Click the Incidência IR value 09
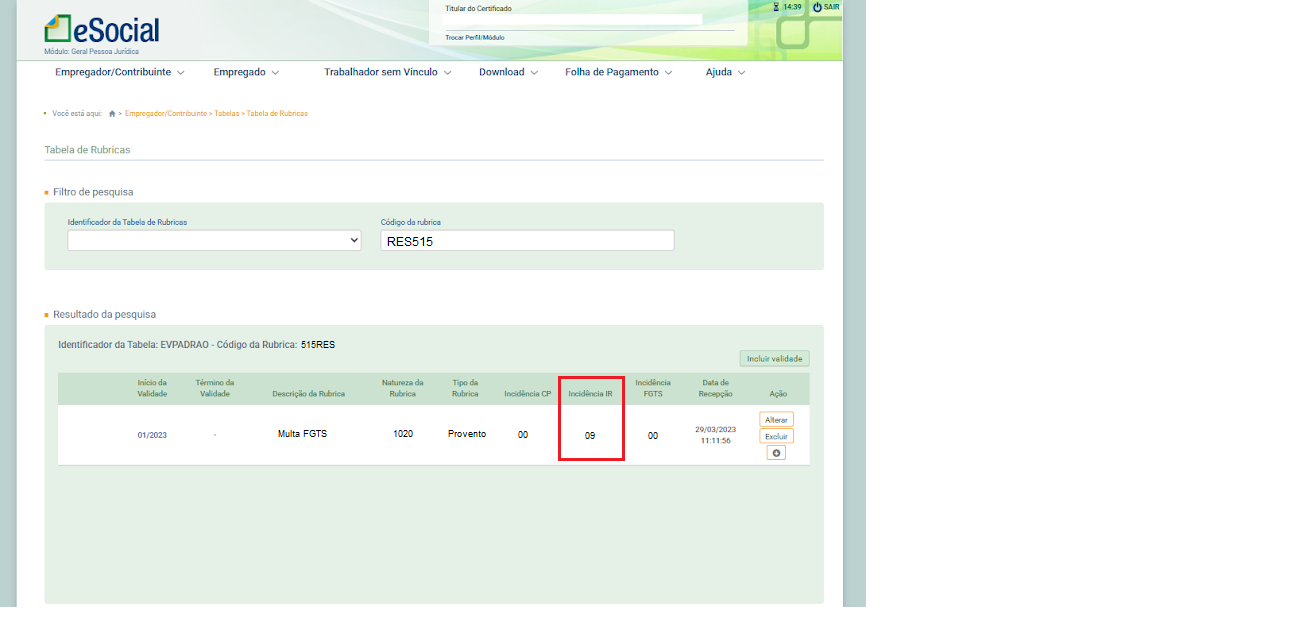Screen dimensions: 1295x624 [x=590, y=435]
